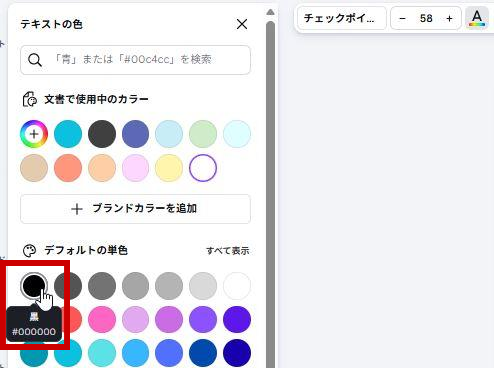Select the turquoise default swatch
The image size is (494, 368).
(x=102, y=353)
